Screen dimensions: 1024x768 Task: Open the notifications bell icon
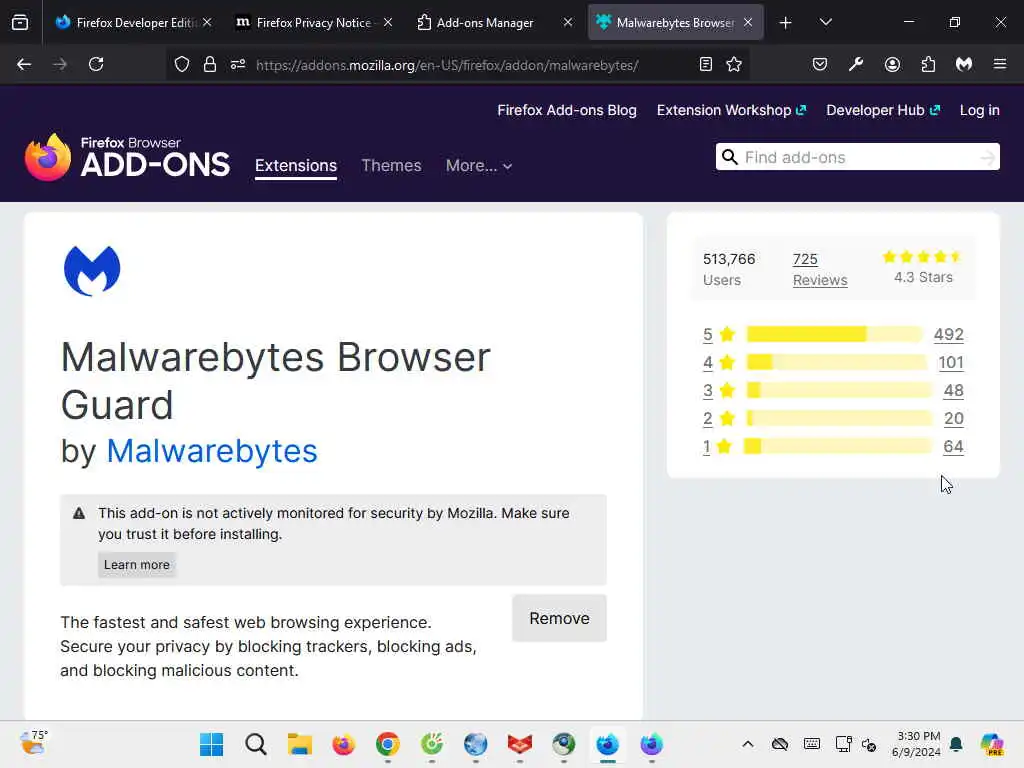(x=956, y=744)
